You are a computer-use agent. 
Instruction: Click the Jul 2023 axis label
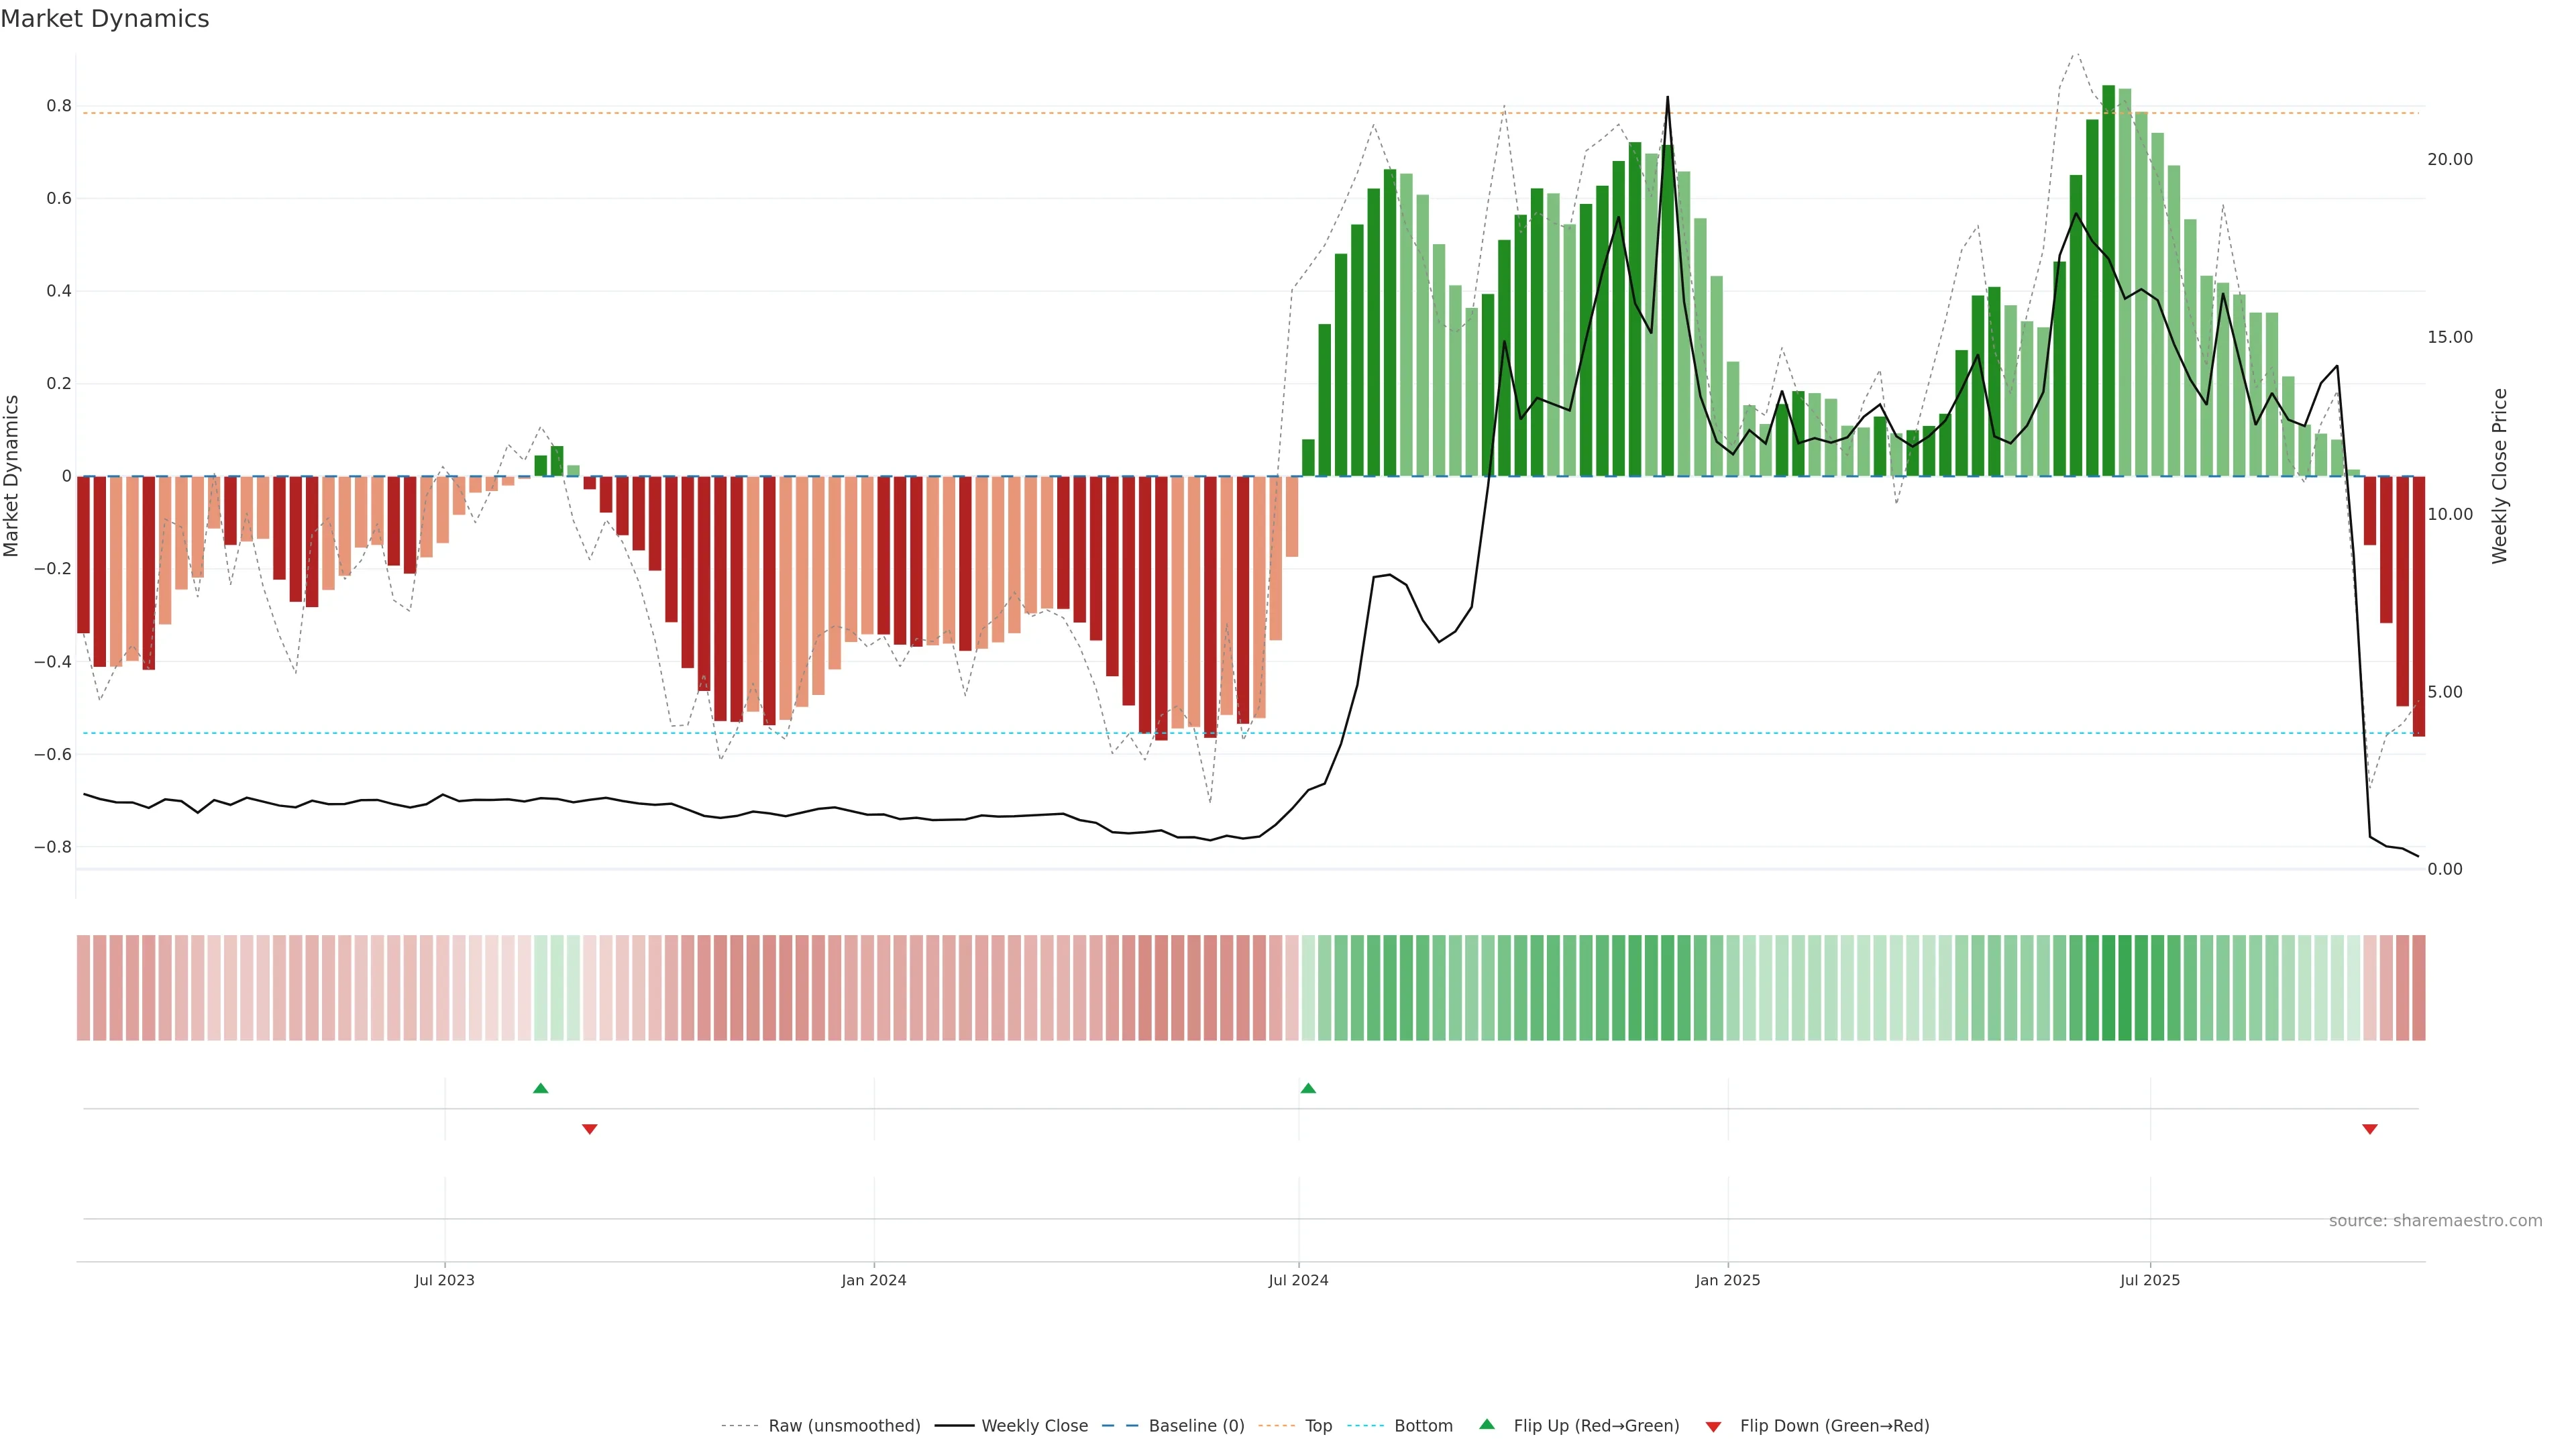444,1280
